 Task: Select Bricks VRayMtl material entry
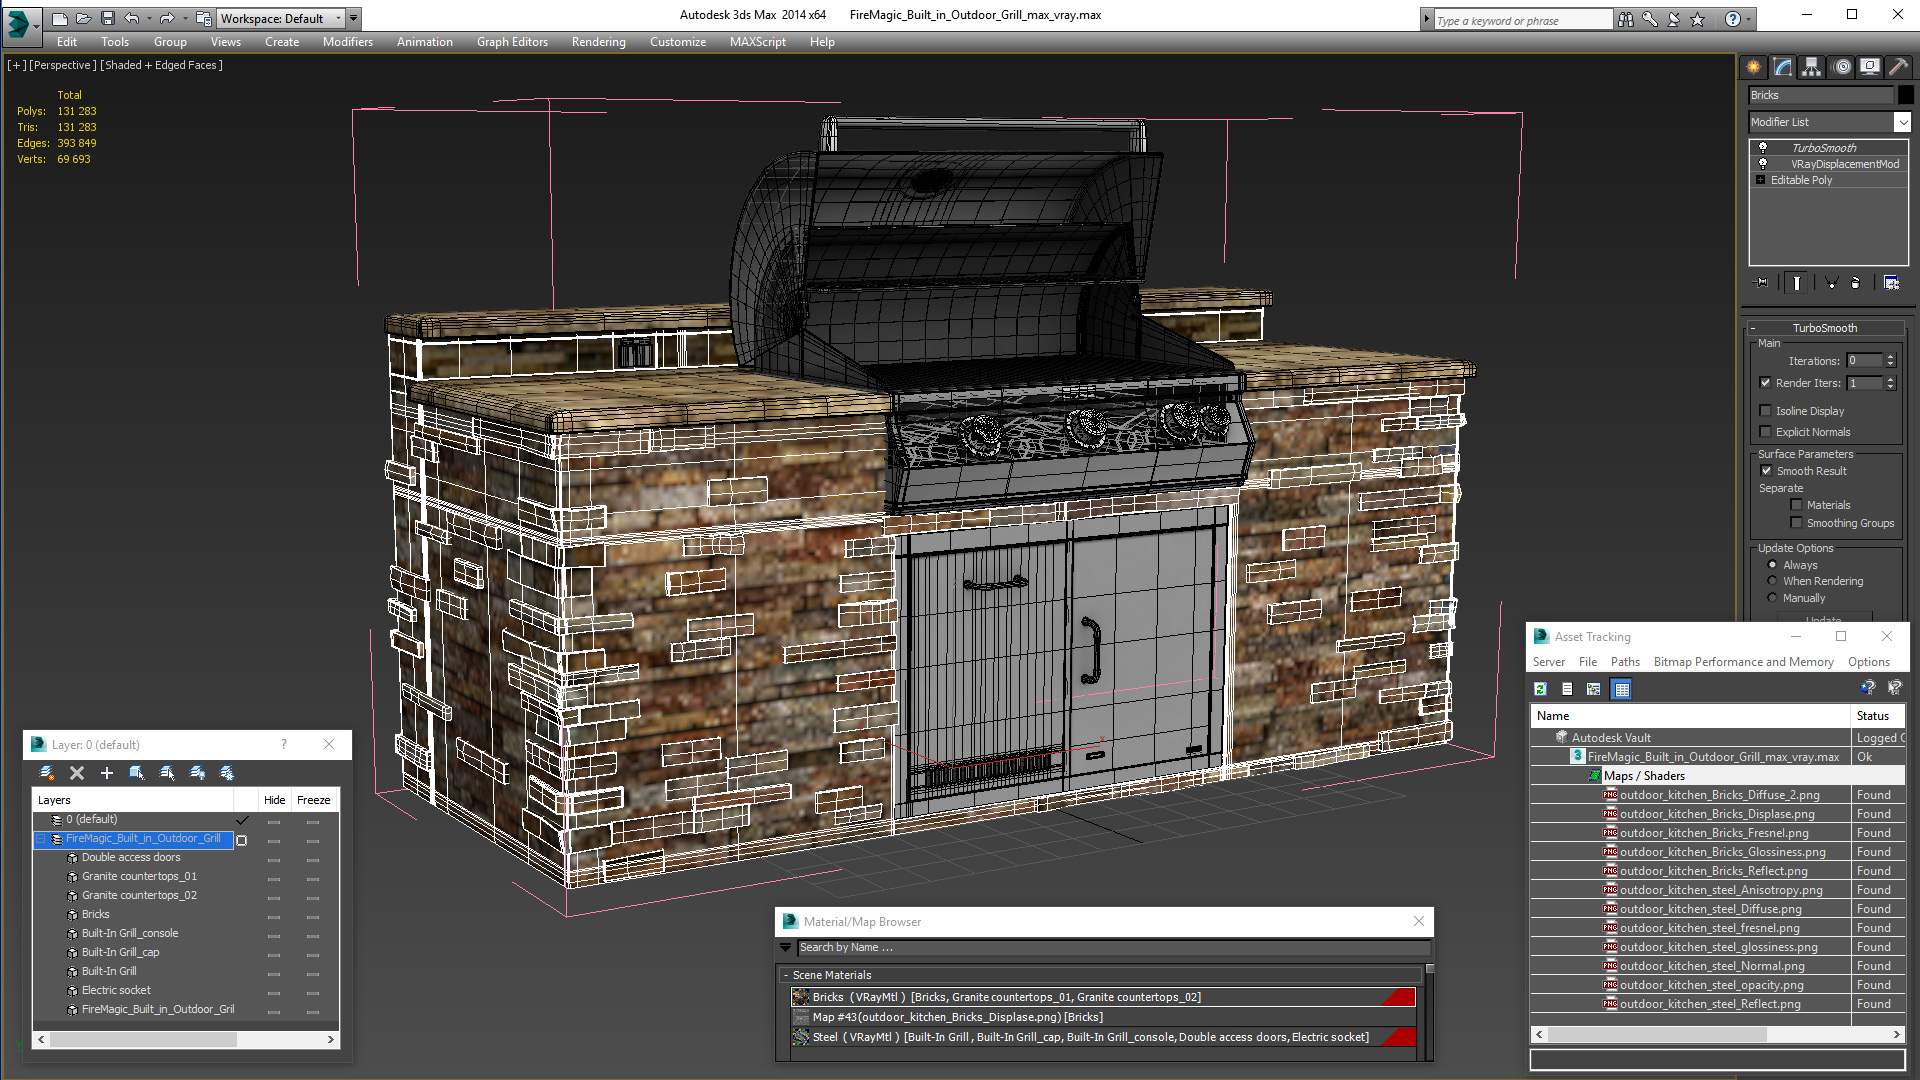pos(1103,997)
